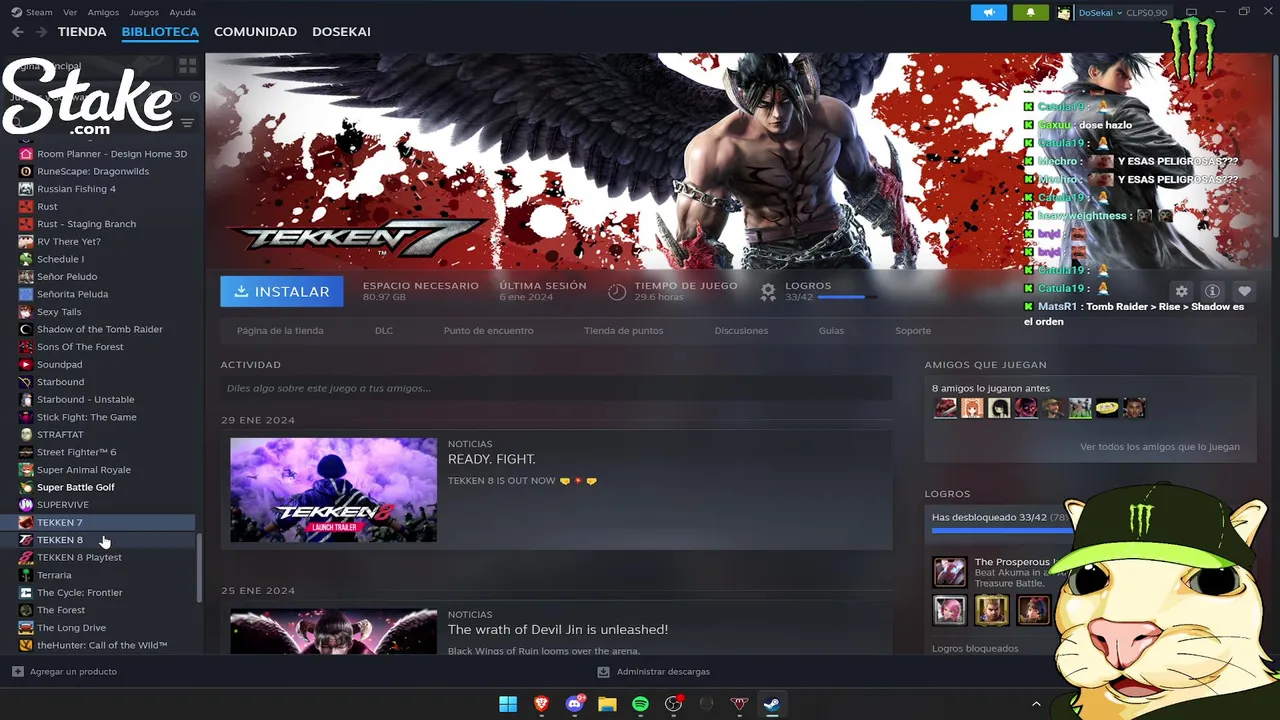Open the Amigos menu
The image size is (1280, 720).
coord(103,12)
